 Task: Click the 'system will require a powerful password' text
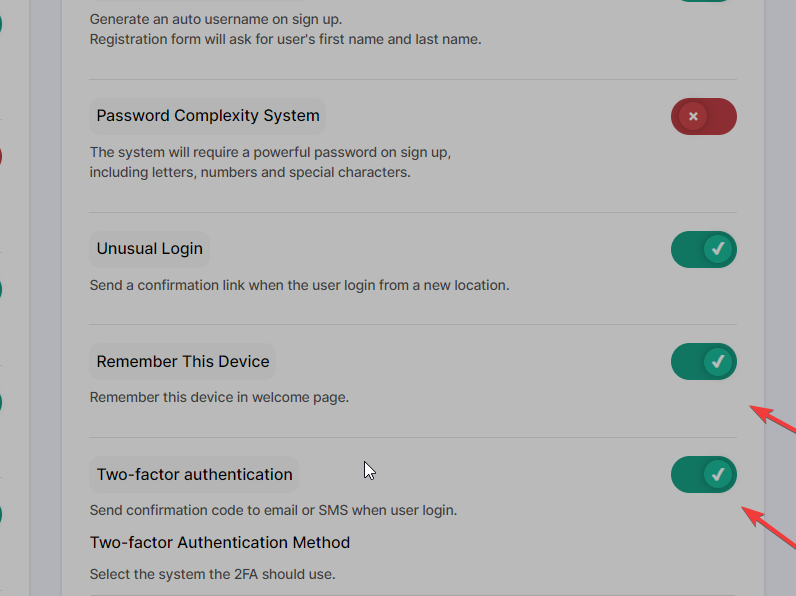tap(270, 153)
